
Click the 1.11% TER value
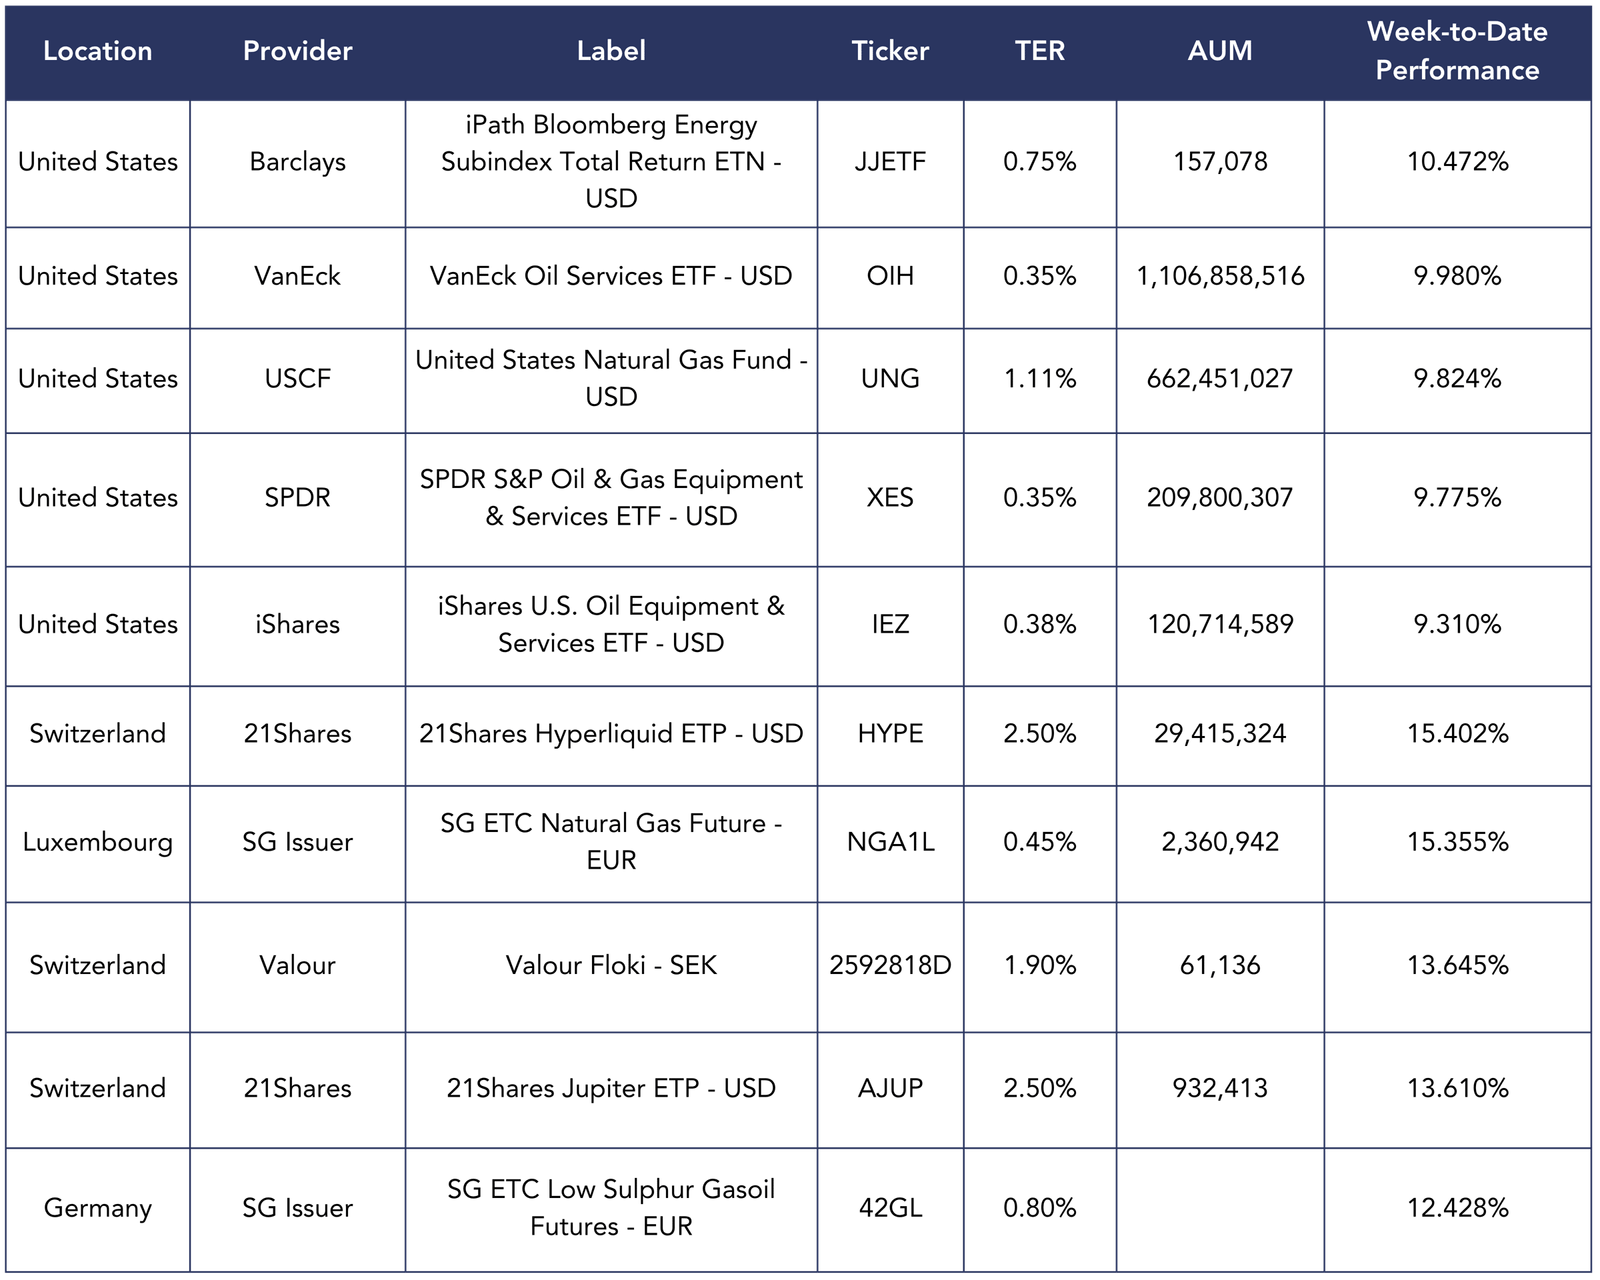[x=1039, y=379]
